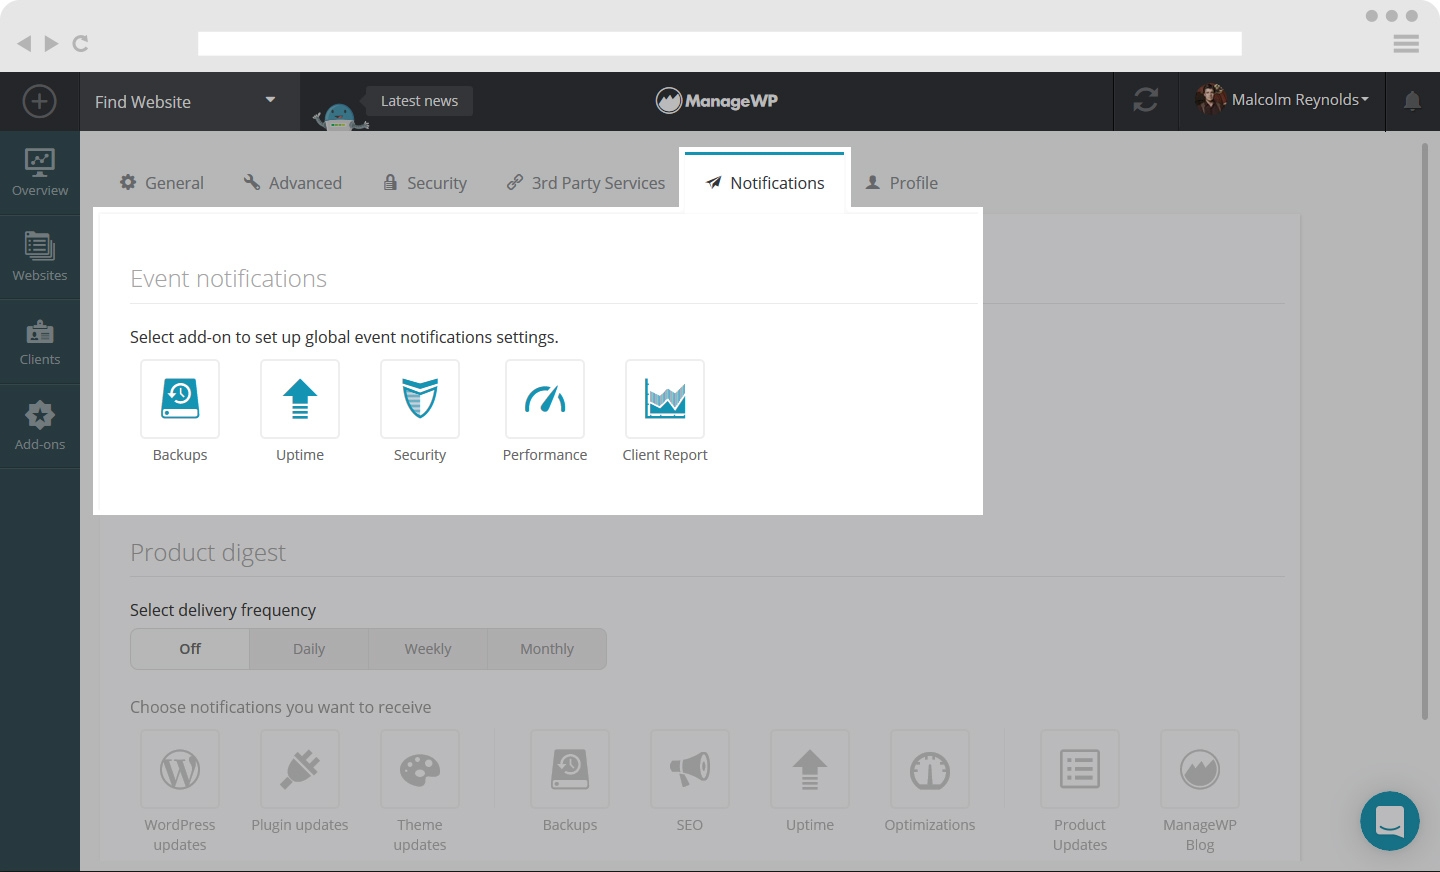This screenshot has width=1440, height=872.
Task: Click the sync refresh icon in header
Action: tap(1146, 100)
